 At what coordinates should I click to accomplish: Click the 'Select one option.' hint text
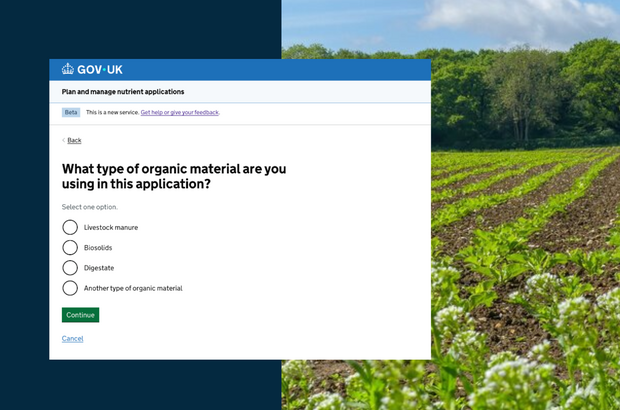[x=90, y=207]
